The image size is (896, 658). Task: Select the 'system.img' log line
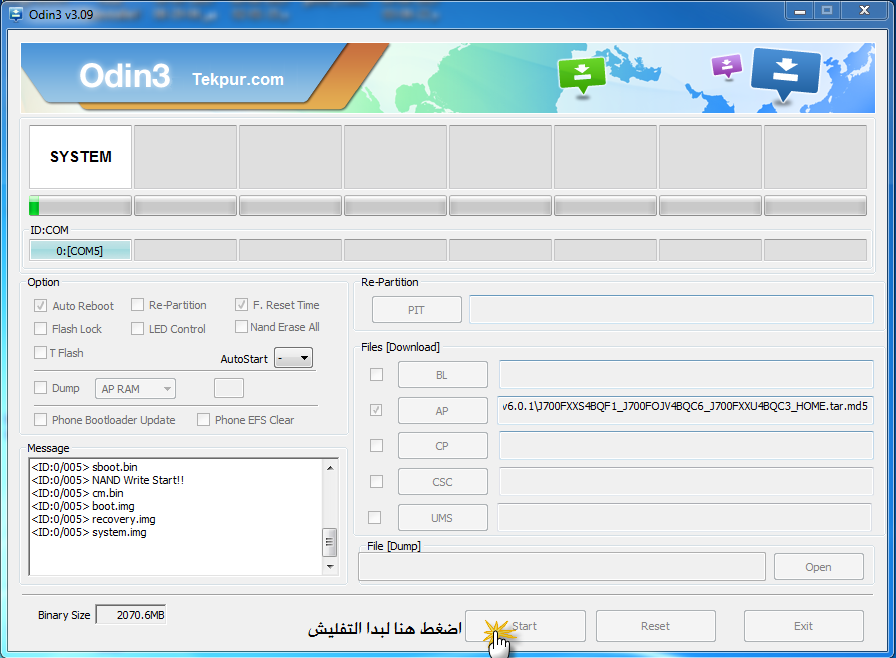click(x=89, y=532)
